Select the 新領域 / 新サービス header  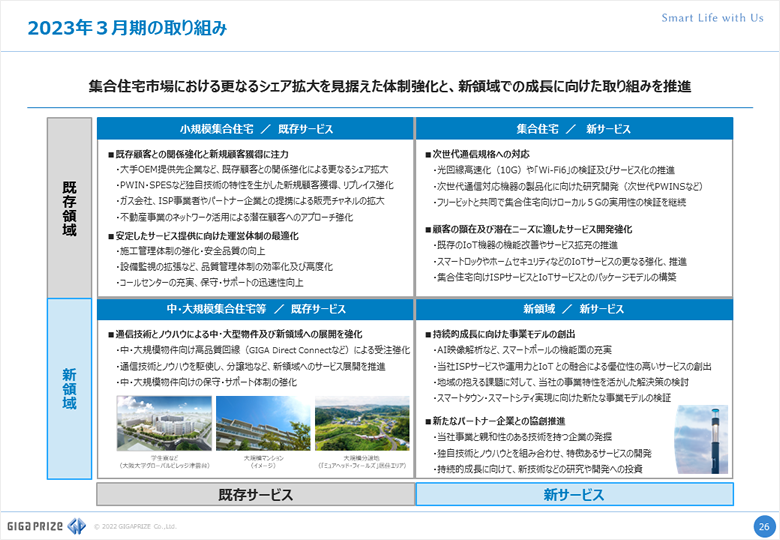(x=574, y=309)
